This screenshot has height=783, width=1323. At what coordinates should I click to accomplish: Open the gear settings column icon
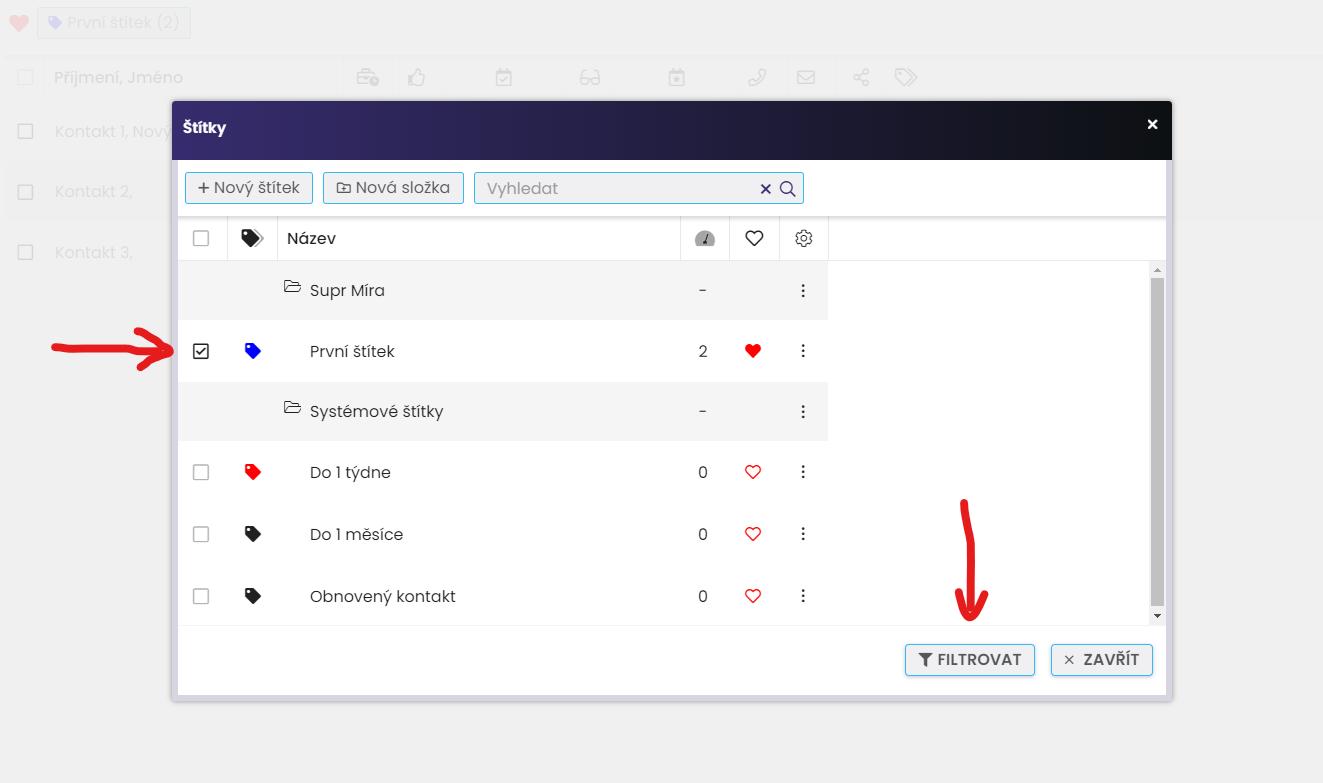point(804,238)
